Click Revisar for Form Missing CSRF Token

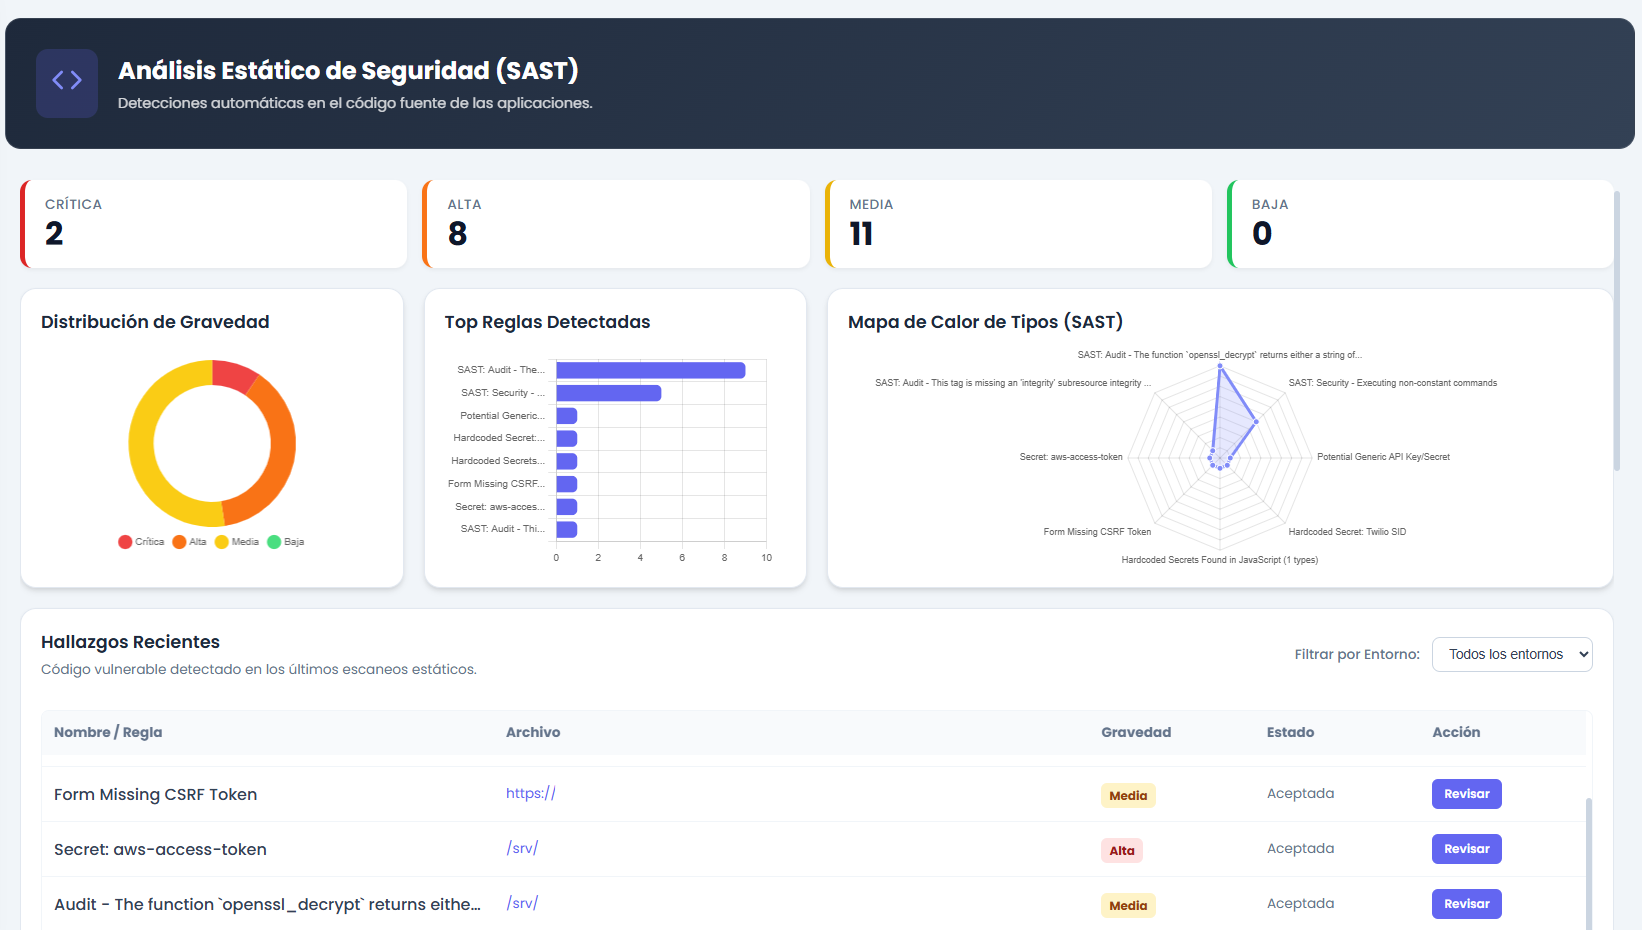coord(1466,794)
